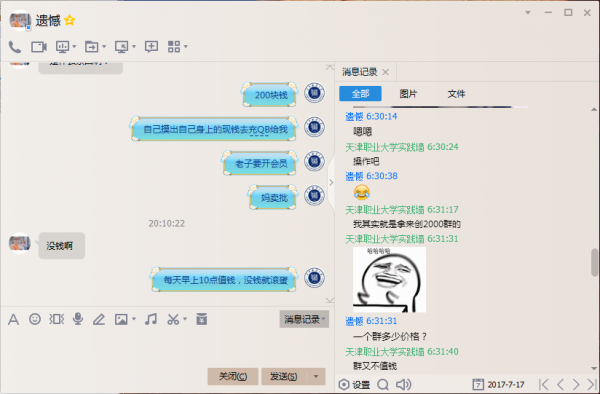Jump to last history page

coord(592,384)
